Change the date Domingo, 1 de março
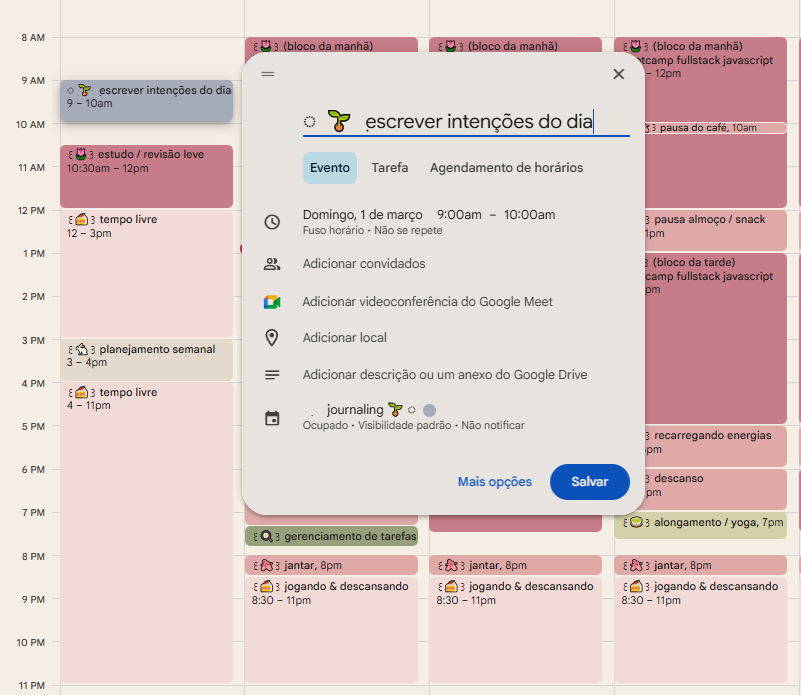Screen dimensions: 801x695 (x=363, y=215)
